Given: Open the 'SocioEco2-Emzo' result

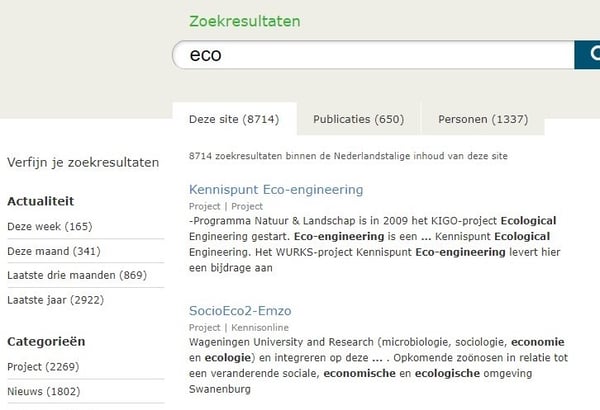Looking at the screenshot, I should coord(240,311).
